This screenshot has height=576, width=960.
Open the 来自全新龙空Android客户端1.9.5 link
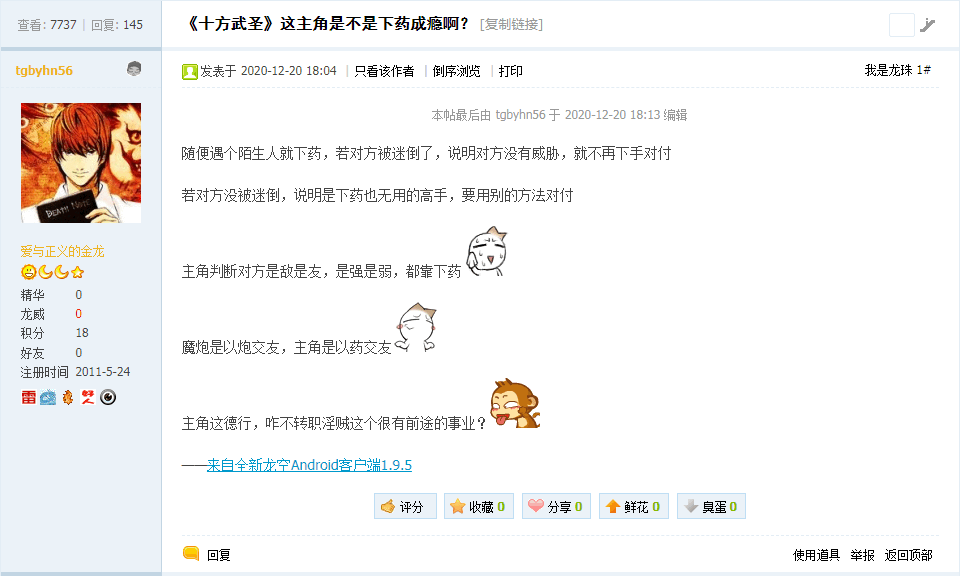[x=309, y=465]
